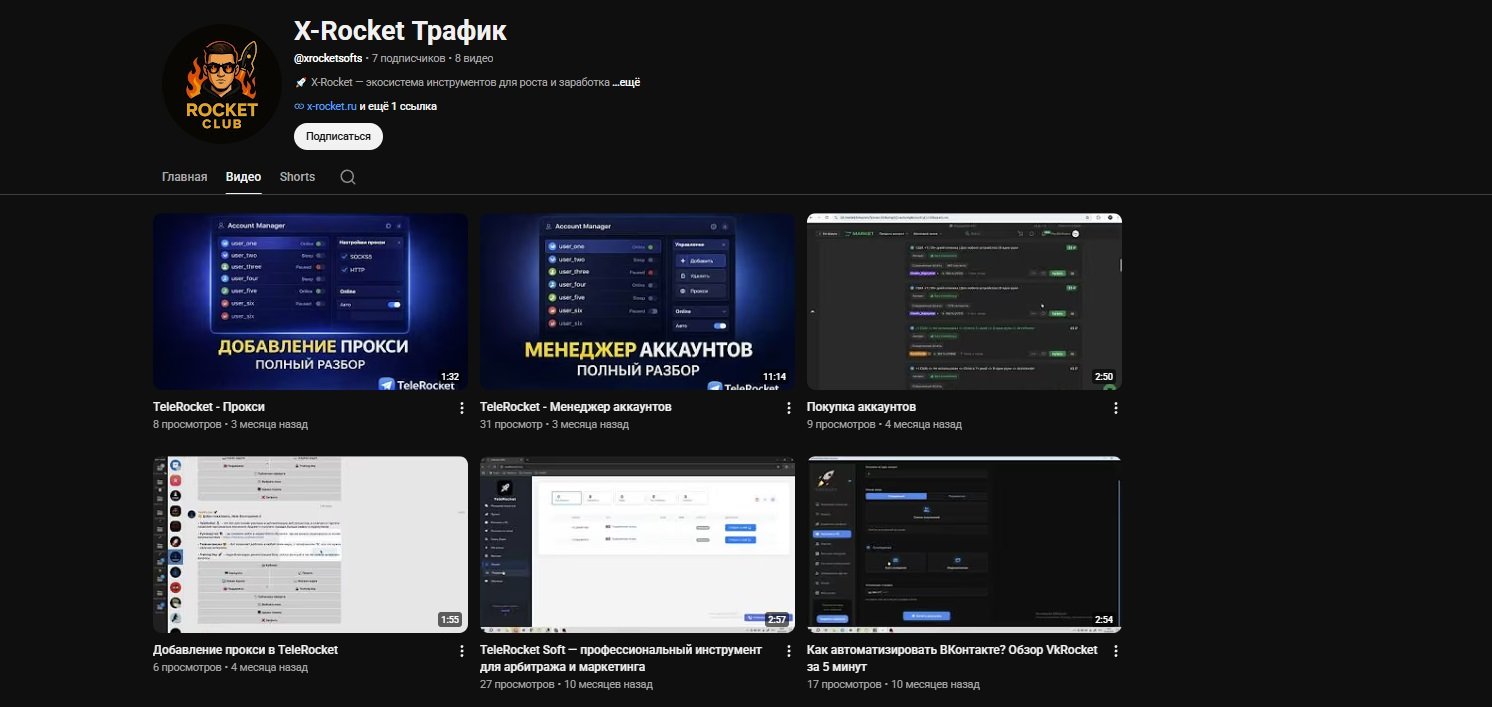The image size is (1492, 707).
Task: Open more options for Покупка аккаунтов video
Action: tap(1115, 408)
